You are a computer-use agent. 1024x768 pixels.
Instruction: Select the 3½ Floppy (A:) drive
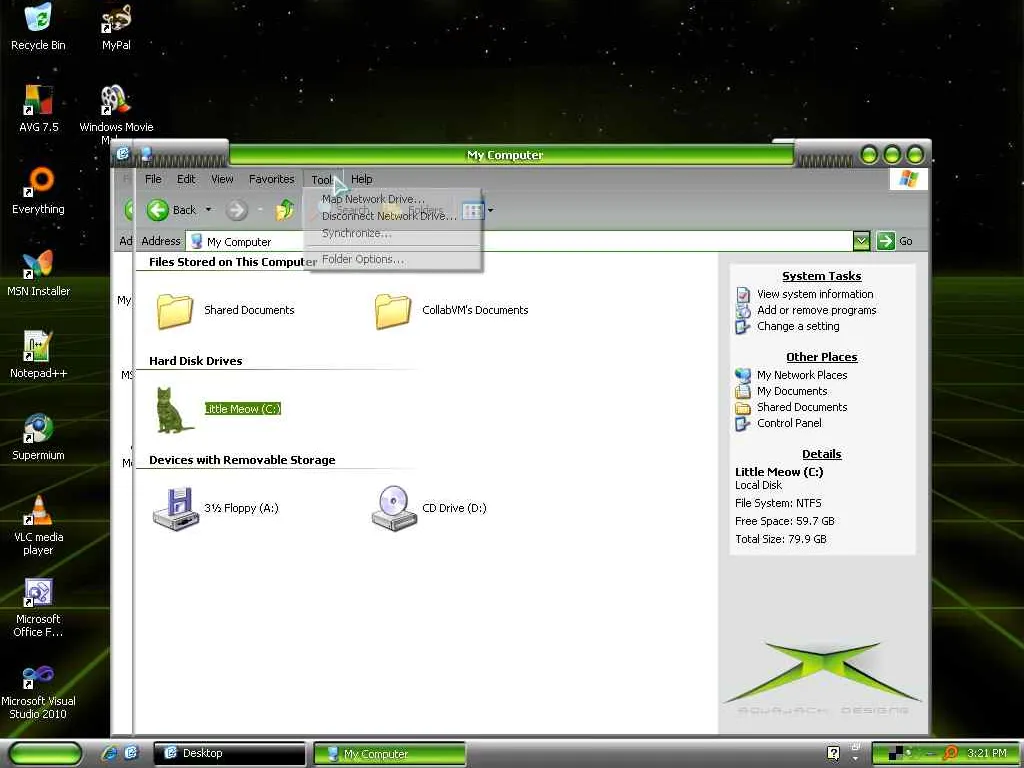(x=216, y=508)
